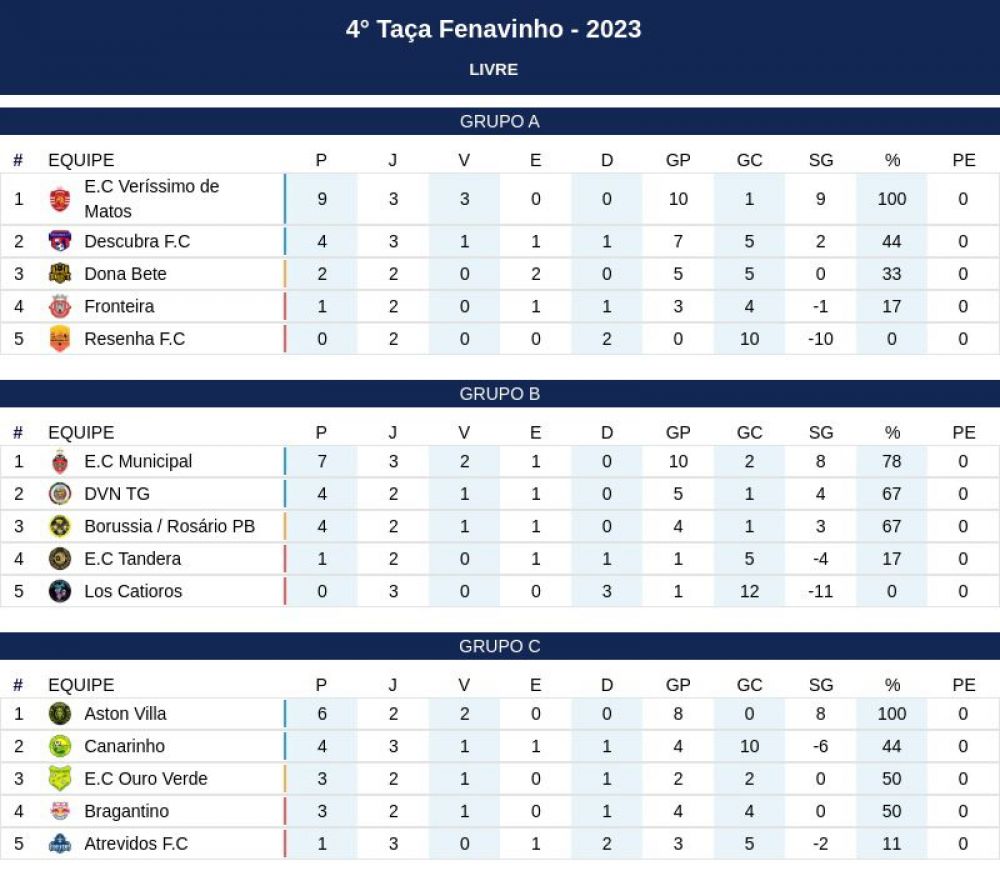Select the GRUPO C header bar
Viewport: 1000px width, 871px height.
pos(500,646)
